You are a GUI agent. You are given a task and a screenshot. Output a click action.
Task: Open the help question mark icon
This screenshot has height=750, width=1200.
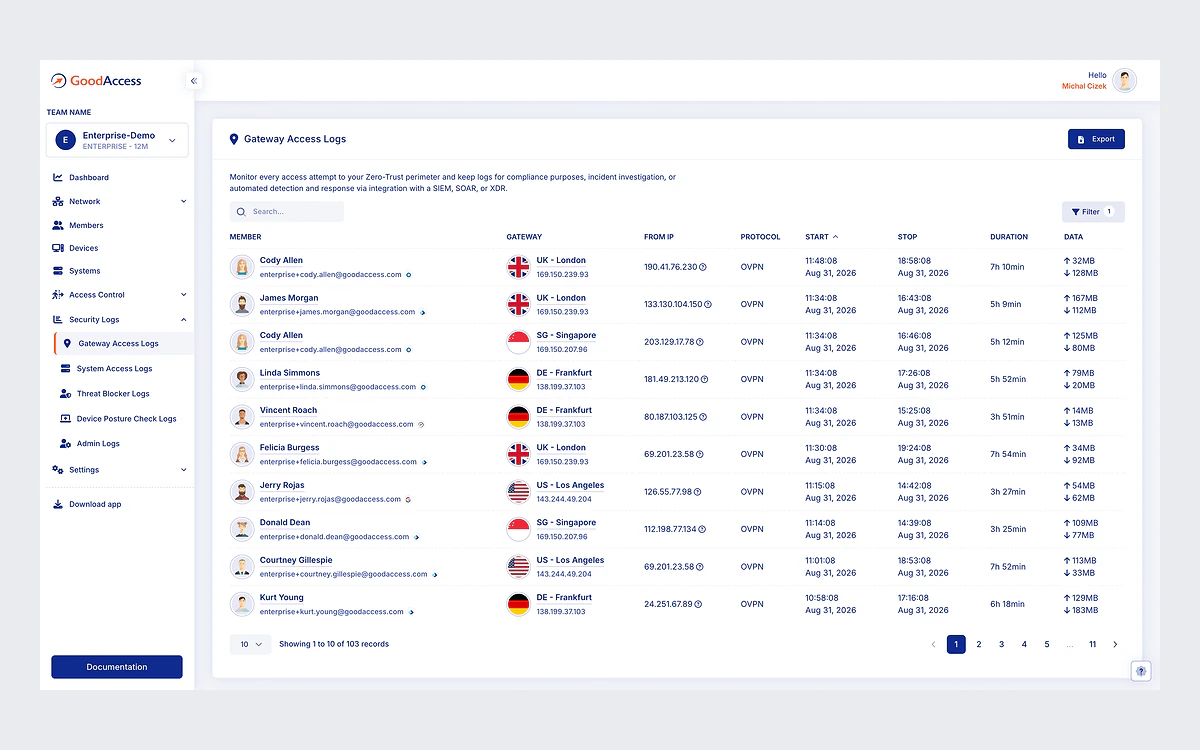pos(1141,671)
